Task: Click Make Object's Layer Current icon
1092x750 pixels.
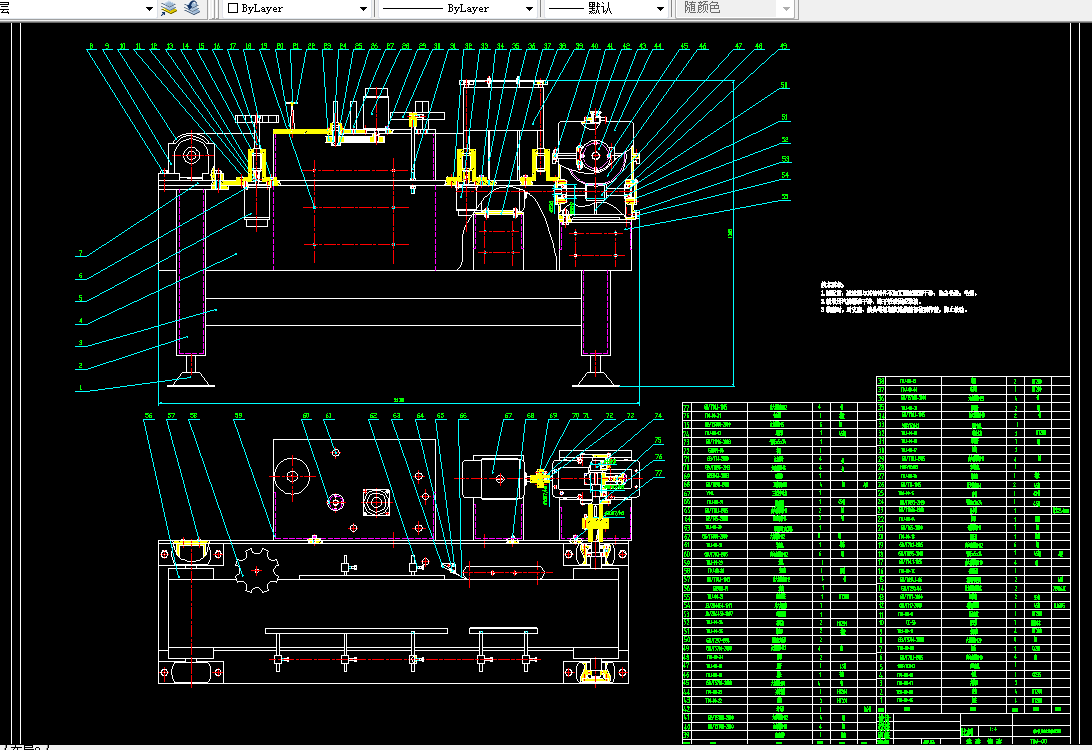Action: [169, 8]
